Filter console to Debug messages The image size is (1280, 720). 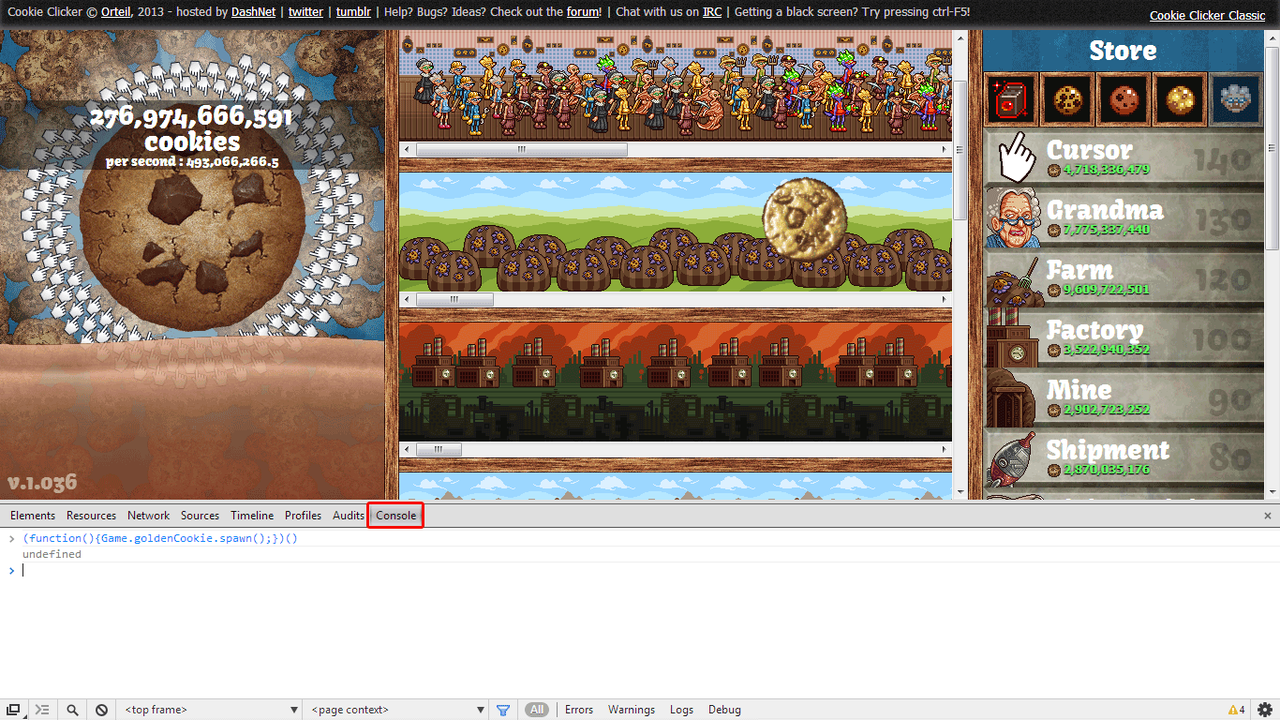click(725, 710)
